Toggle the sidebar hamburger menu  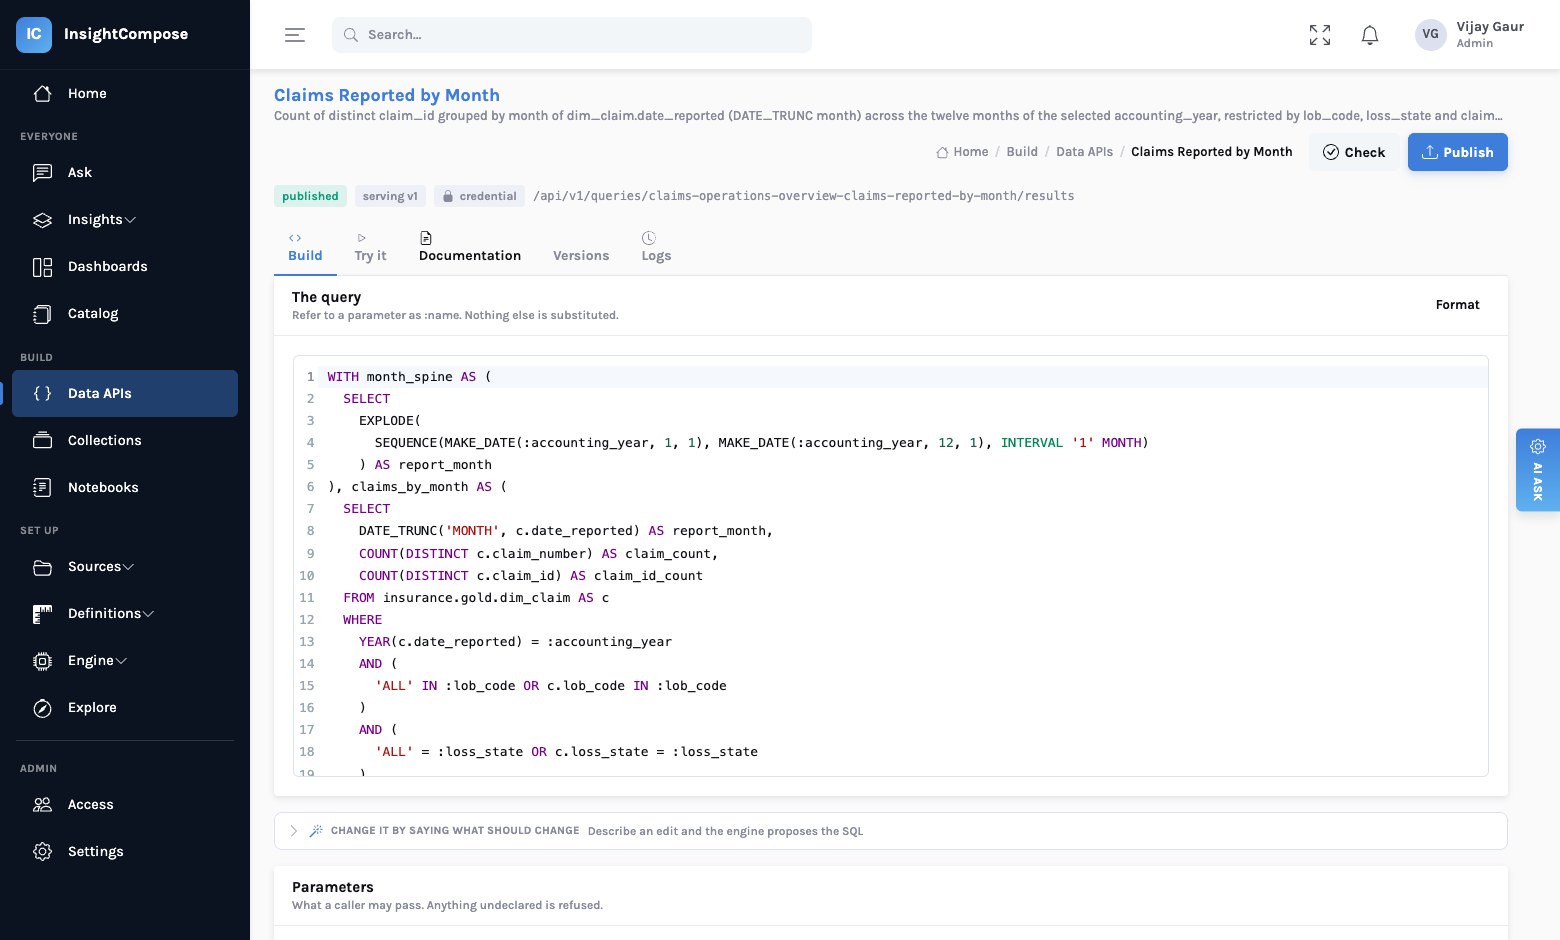[295, 35]
